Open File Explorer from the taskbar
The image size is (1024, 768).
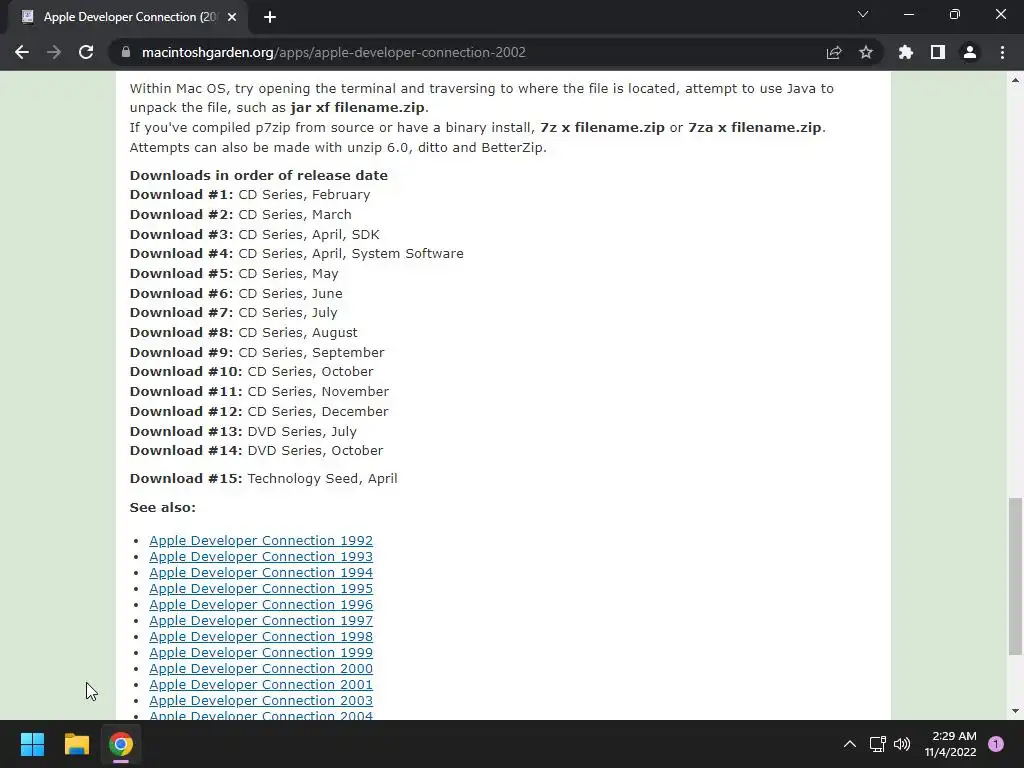coord(76,744)
